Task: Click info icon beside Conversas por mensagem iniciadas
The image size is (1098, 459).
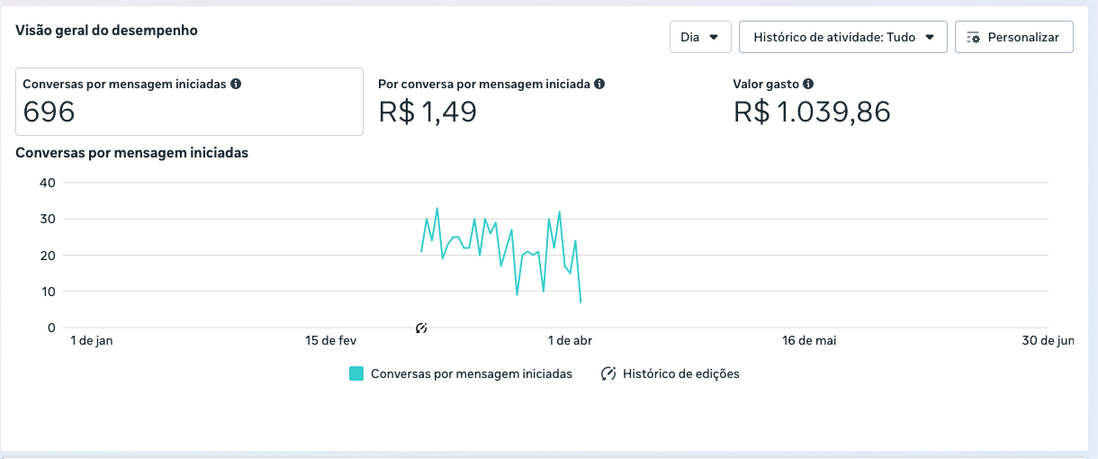Action: [236, 84]
